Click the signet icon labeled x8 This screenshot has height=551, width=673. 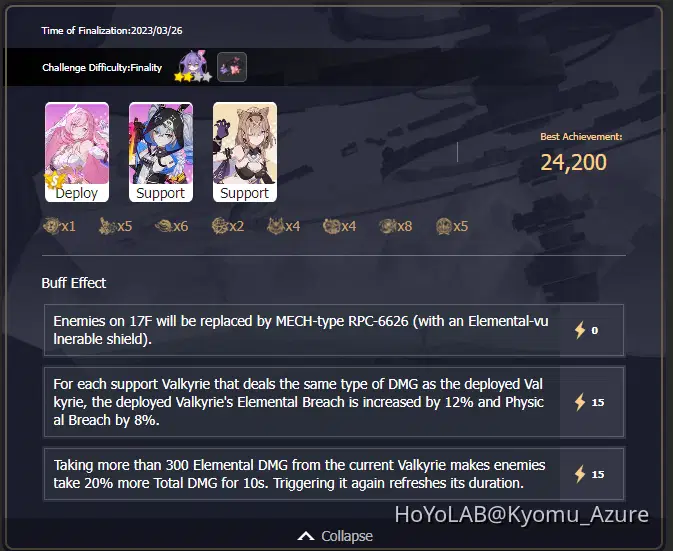click(x=388, y=226)
